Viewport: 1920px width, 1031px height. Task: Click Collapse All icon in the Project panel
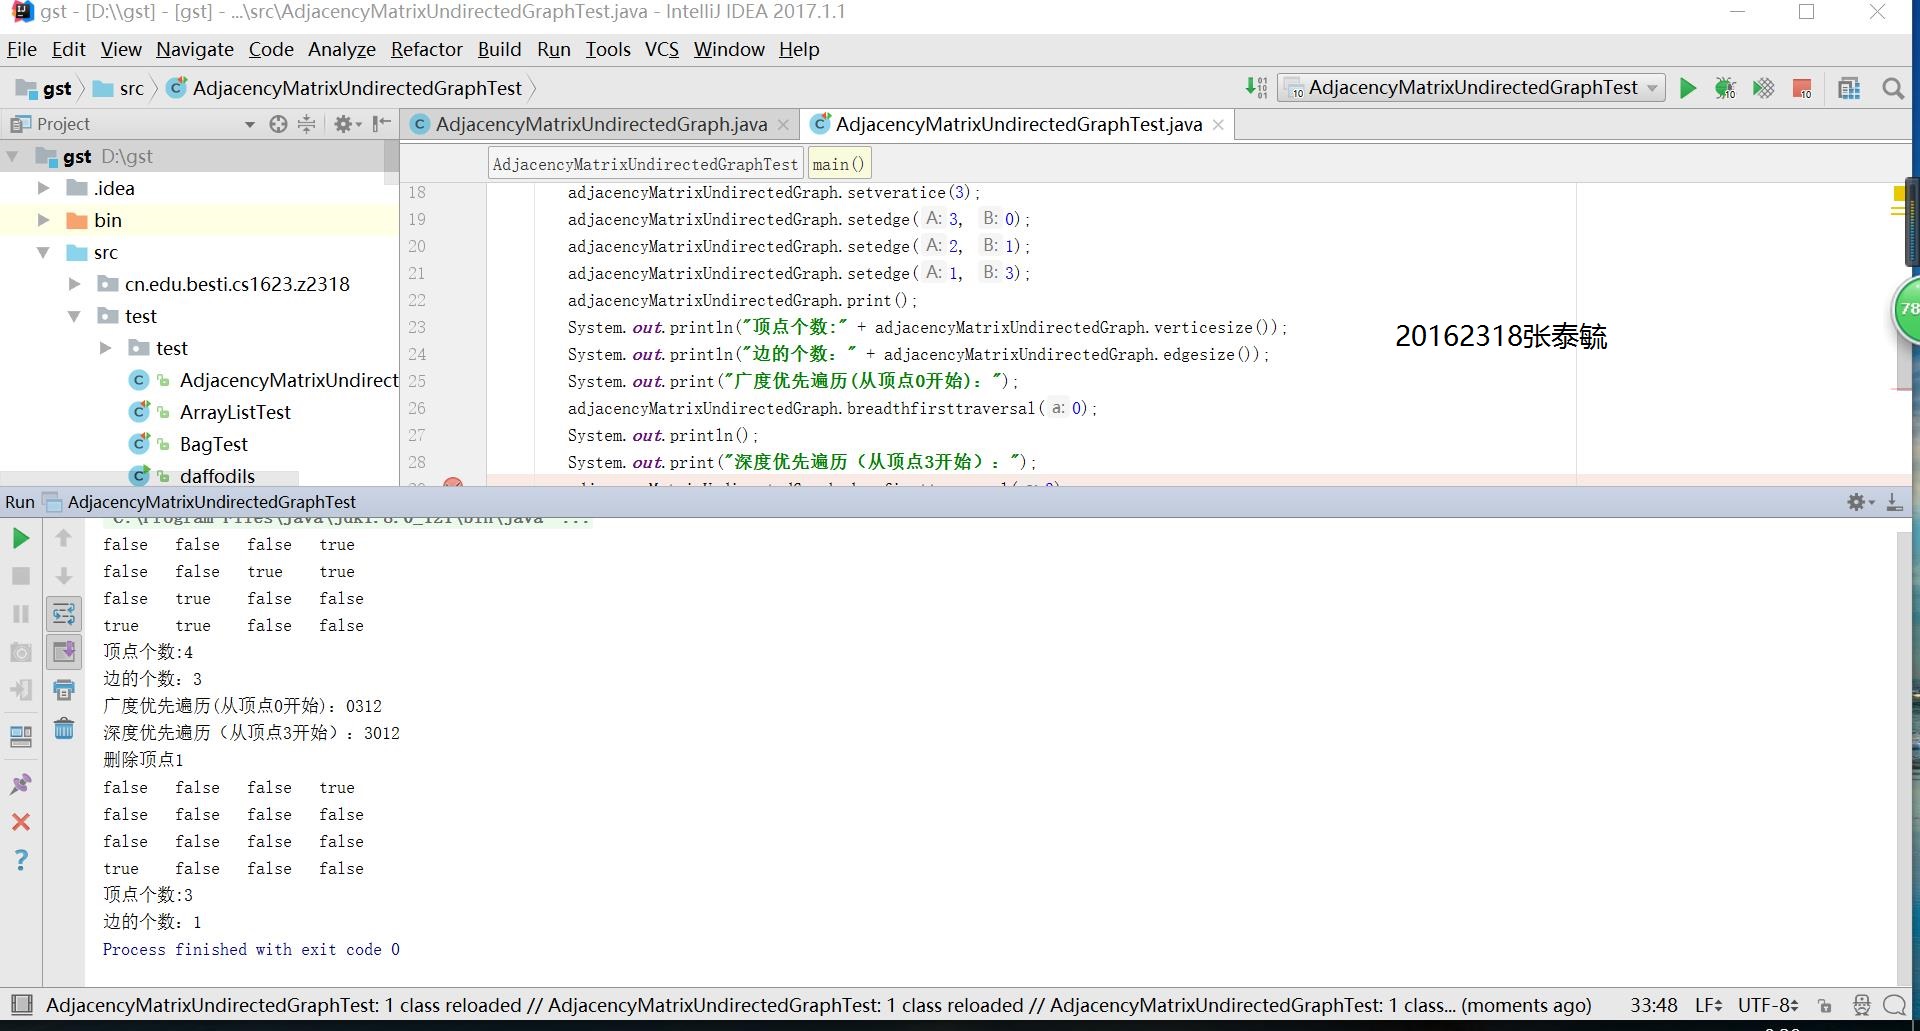click(x=307, y=124)
